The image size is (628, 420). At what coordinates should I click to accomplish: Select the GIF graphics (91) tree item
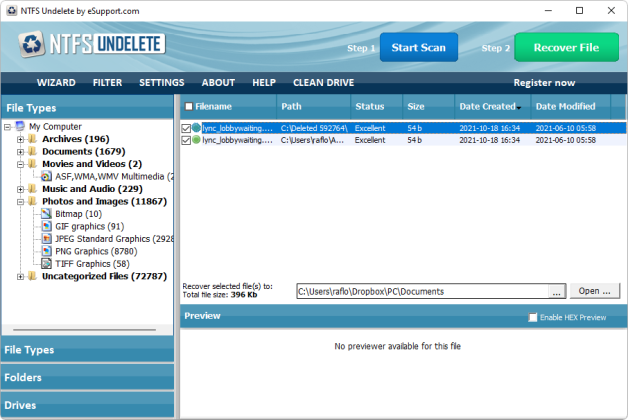click(x=90, y=226)
